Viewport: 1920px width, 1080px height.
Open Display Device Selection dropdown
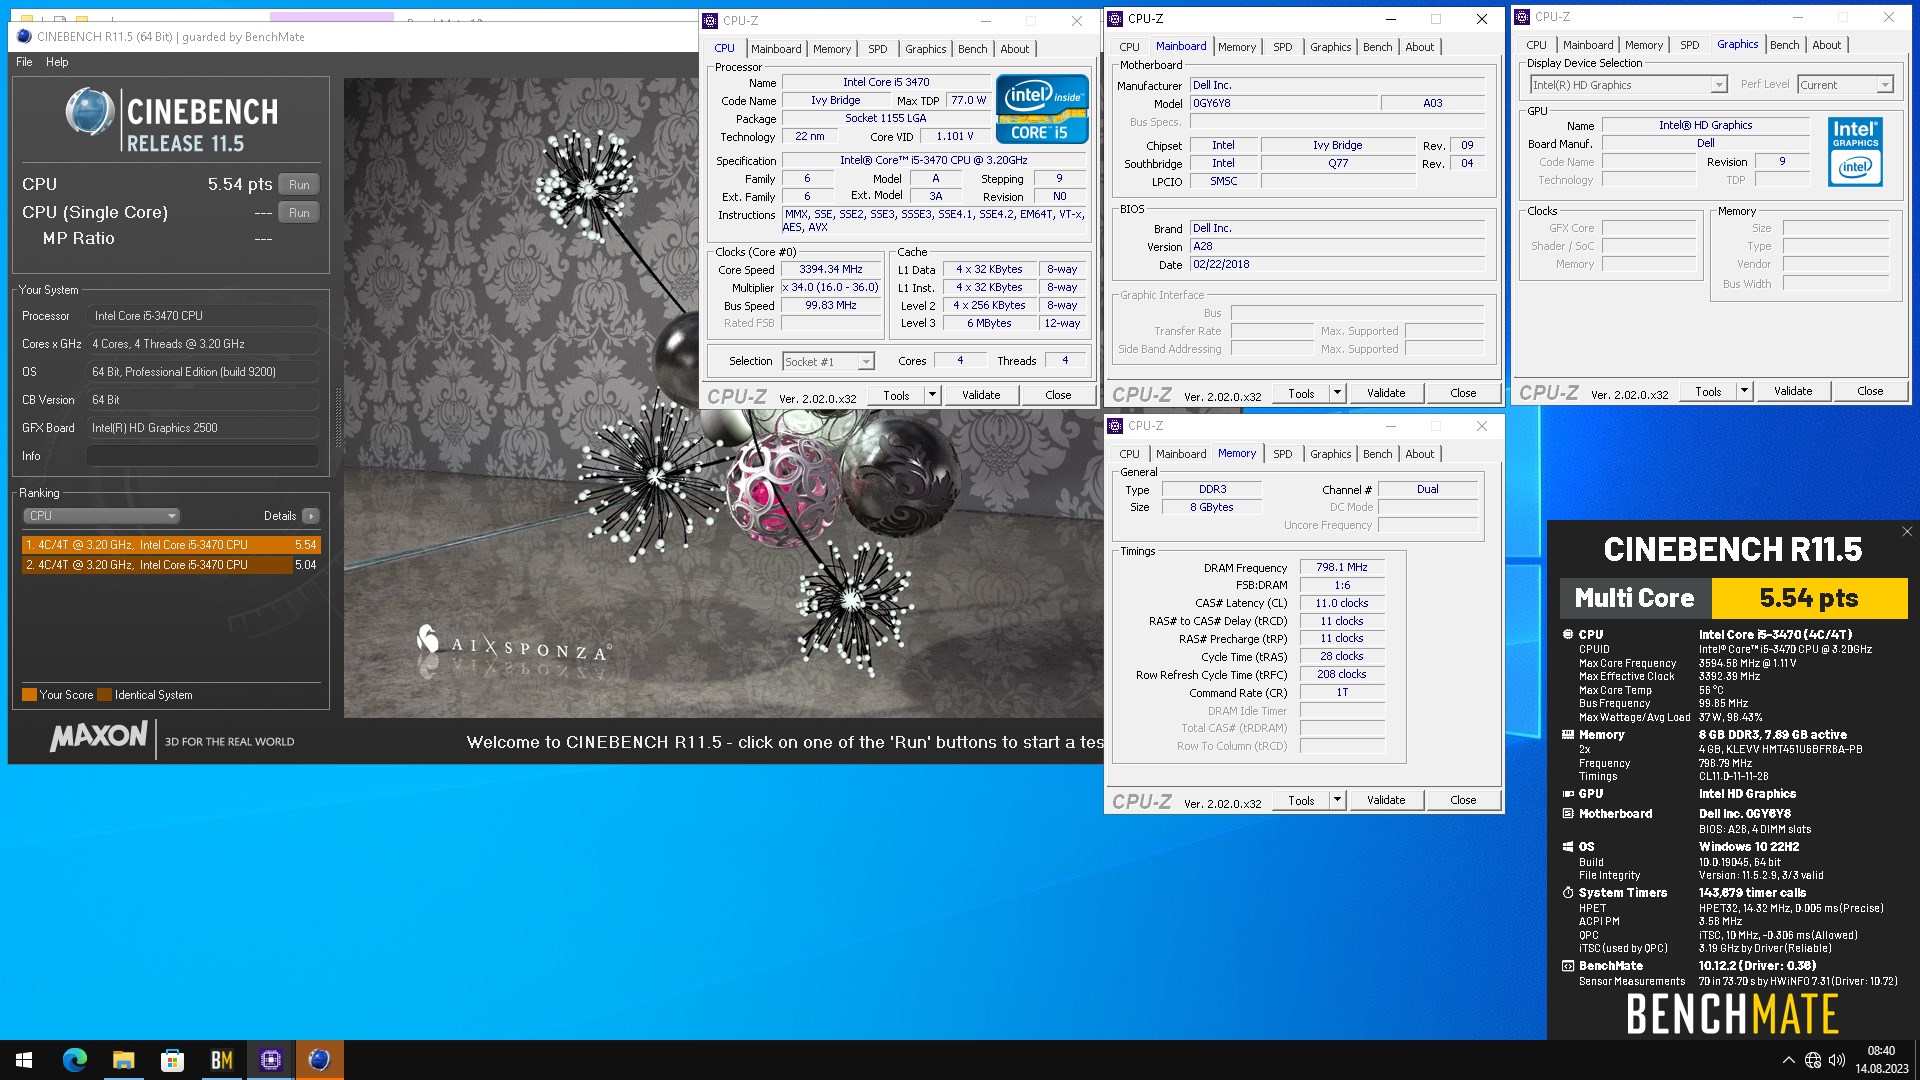click(x=1628, y=85)
